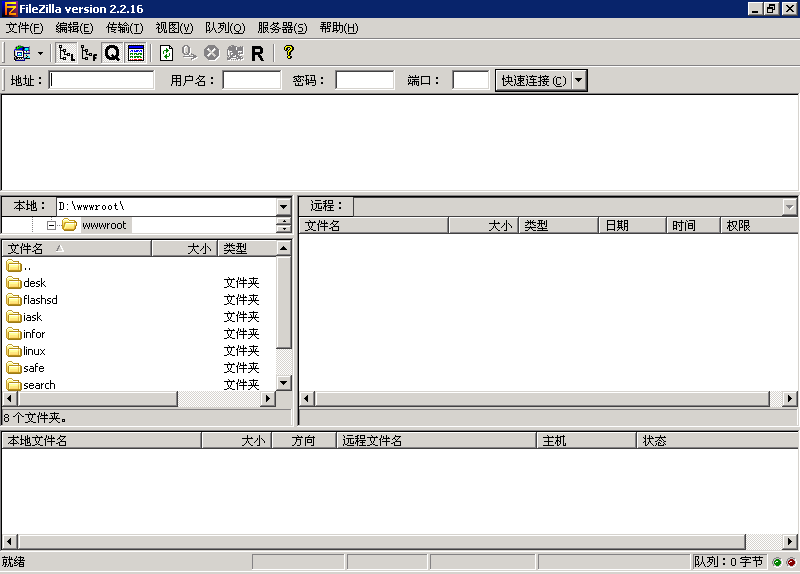Focus the 密码 password input field

pos(365,81)
